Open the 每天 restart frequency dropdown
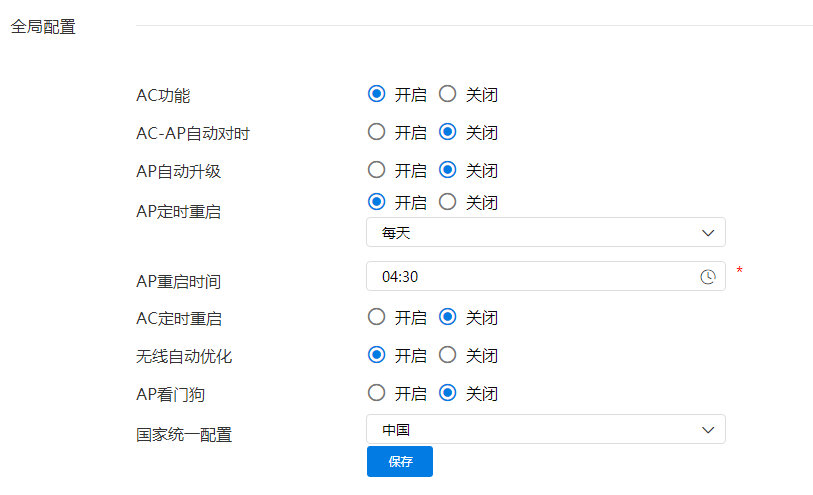 [545, 232]
